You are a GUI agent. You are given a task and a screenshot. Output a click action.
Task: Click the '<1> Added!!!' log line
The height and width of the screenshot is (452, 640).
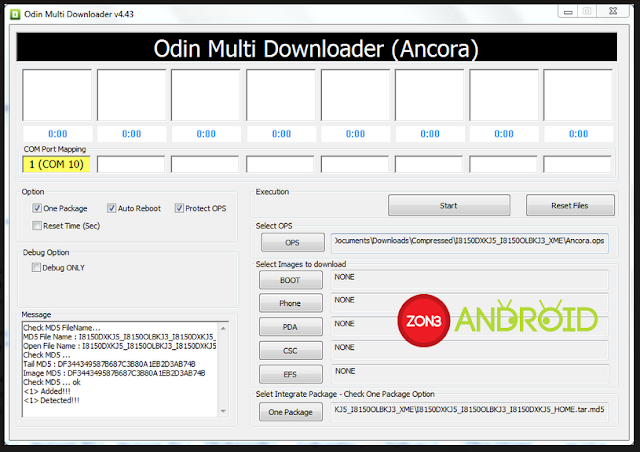click(x=47, y=391)
